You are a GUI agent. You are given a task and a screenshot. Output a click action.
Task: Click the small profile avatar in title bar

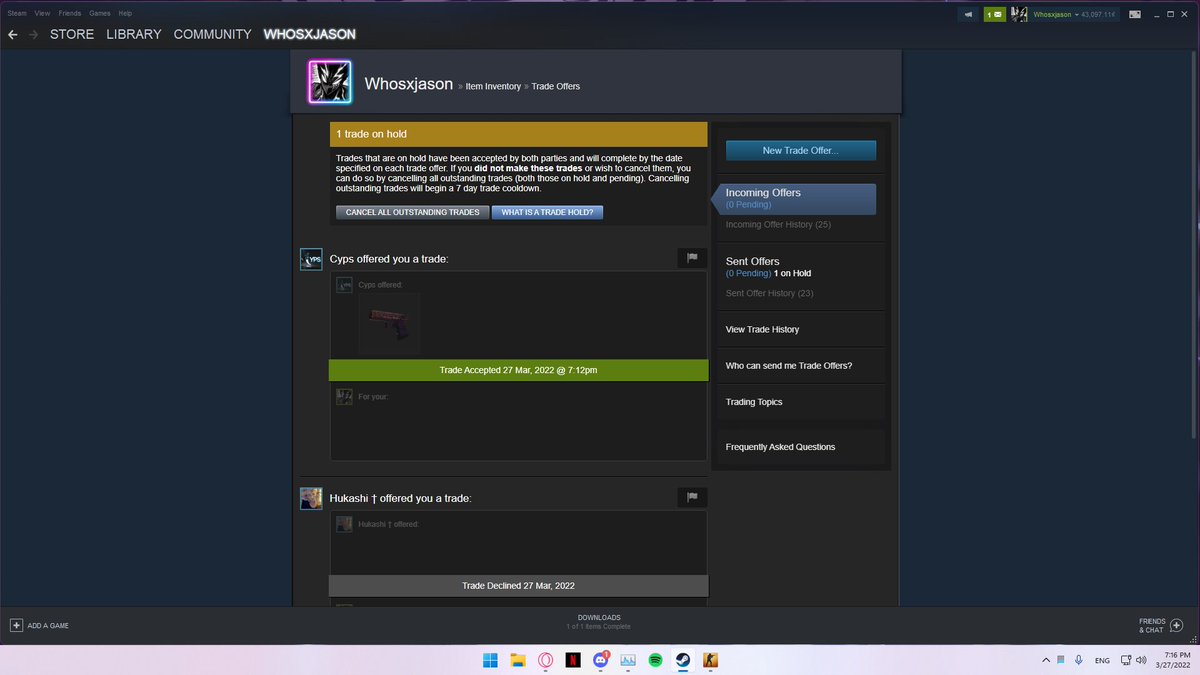1019,15
